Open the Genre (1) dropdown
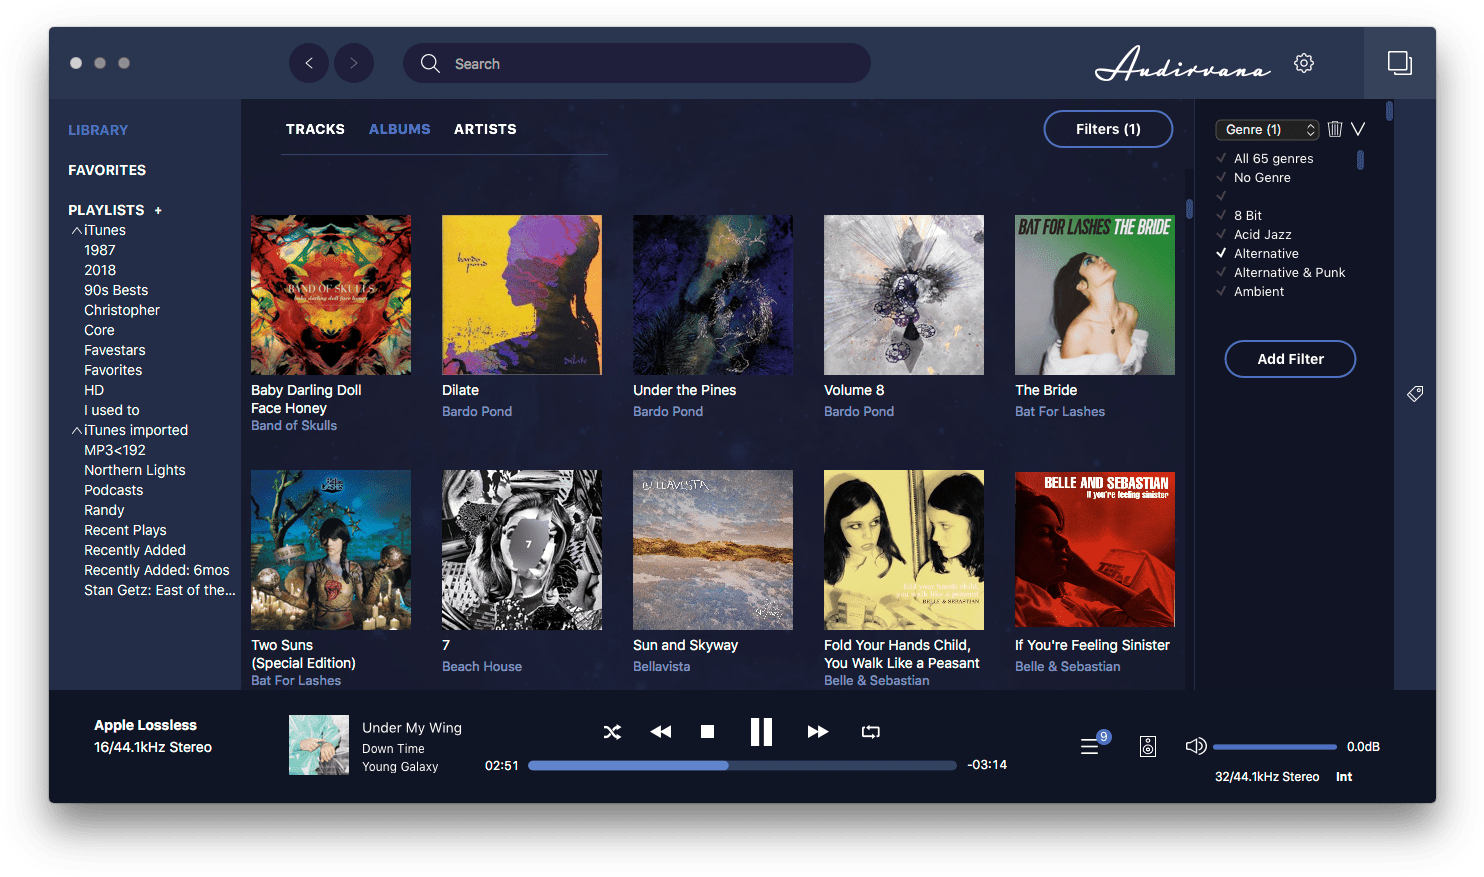The width and height of the screenshot is (1484, 877). click(x=1267, y=129)
